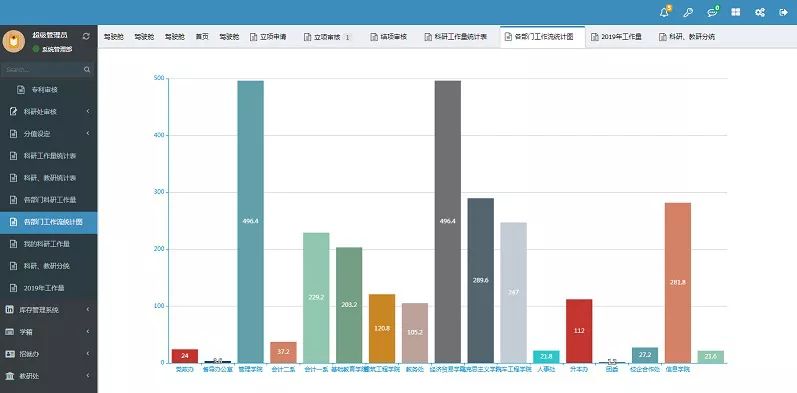Click the document icon beside 专利审核
The height and width of the screenshot is (393, 797).
[x=21, y=89]
